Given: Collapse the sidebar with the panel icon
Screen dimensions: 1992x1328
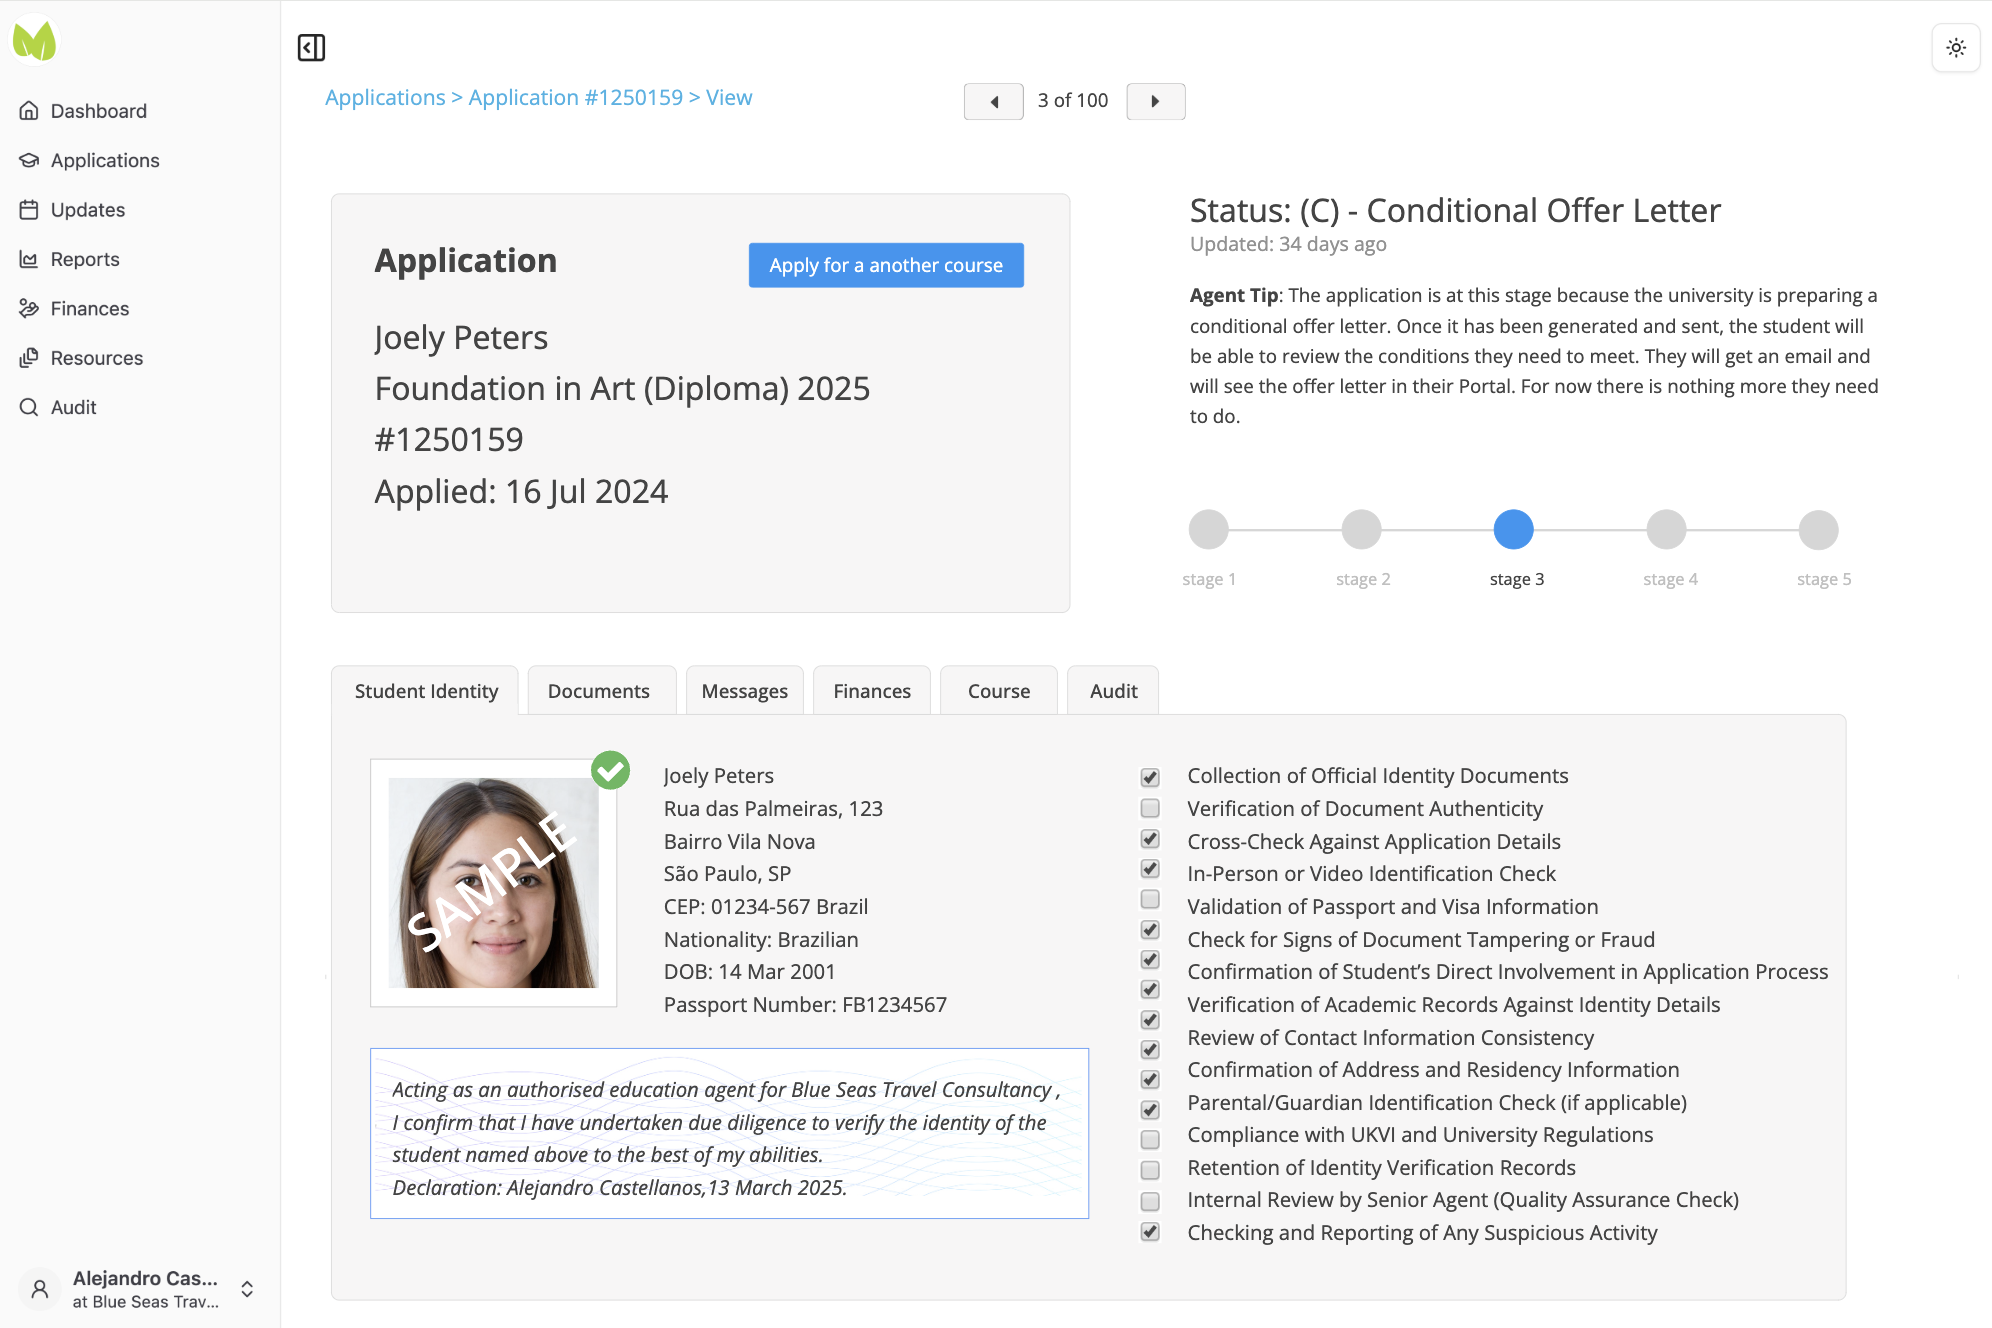Looking at the screenshot, I should click(x=311, y=47).
